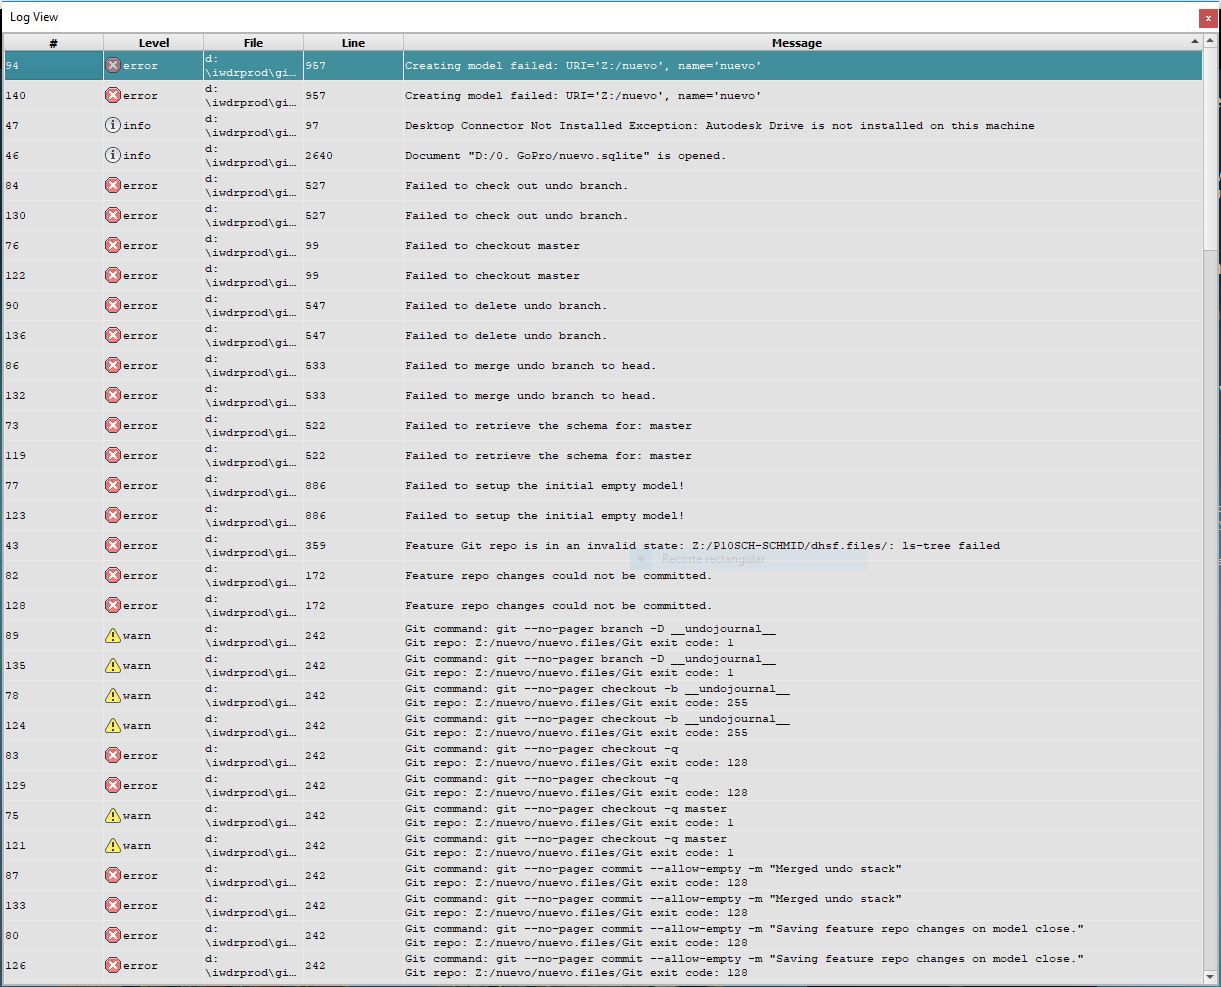Click line number 97 cell
This screenshot has height=987, width=1221.
(x=353, y=125)
